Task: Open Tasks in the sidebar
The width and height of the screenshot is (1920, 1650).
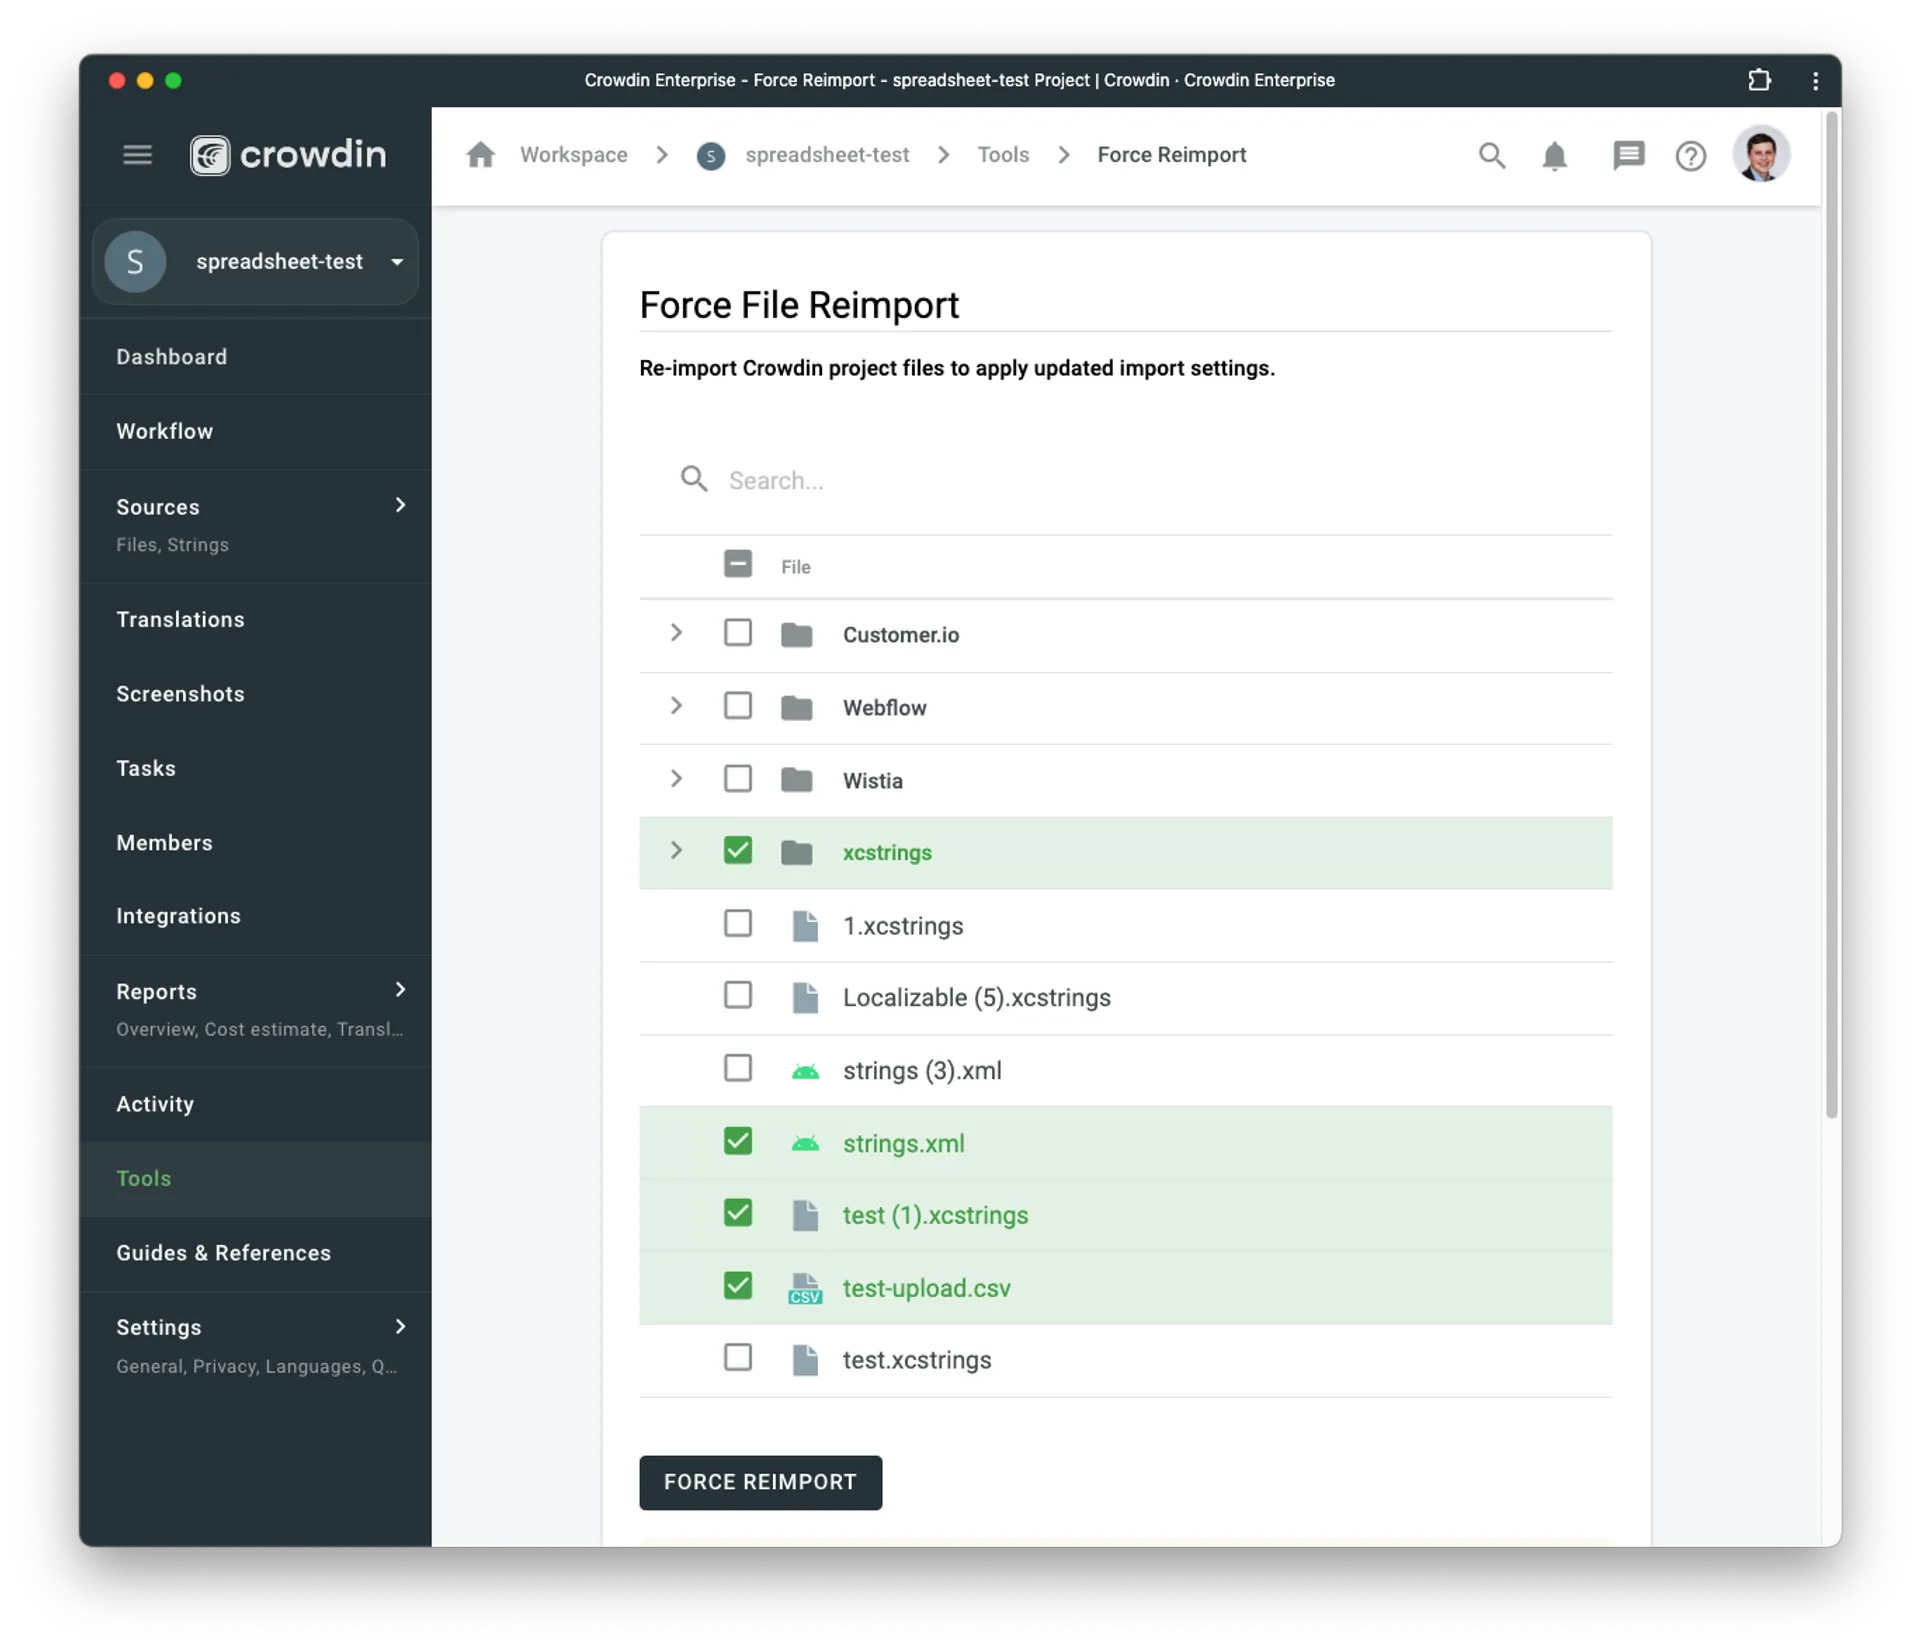Action: [x=255, y=769]
